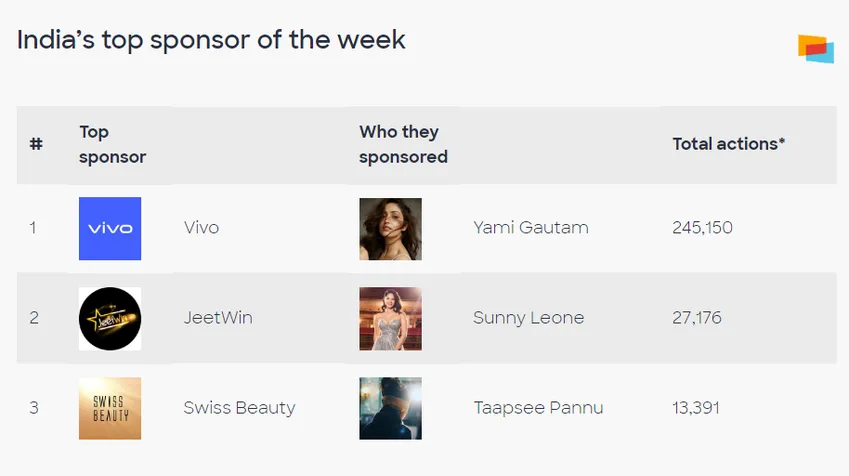
Task: Click the # rank column header
Action: 36,144
